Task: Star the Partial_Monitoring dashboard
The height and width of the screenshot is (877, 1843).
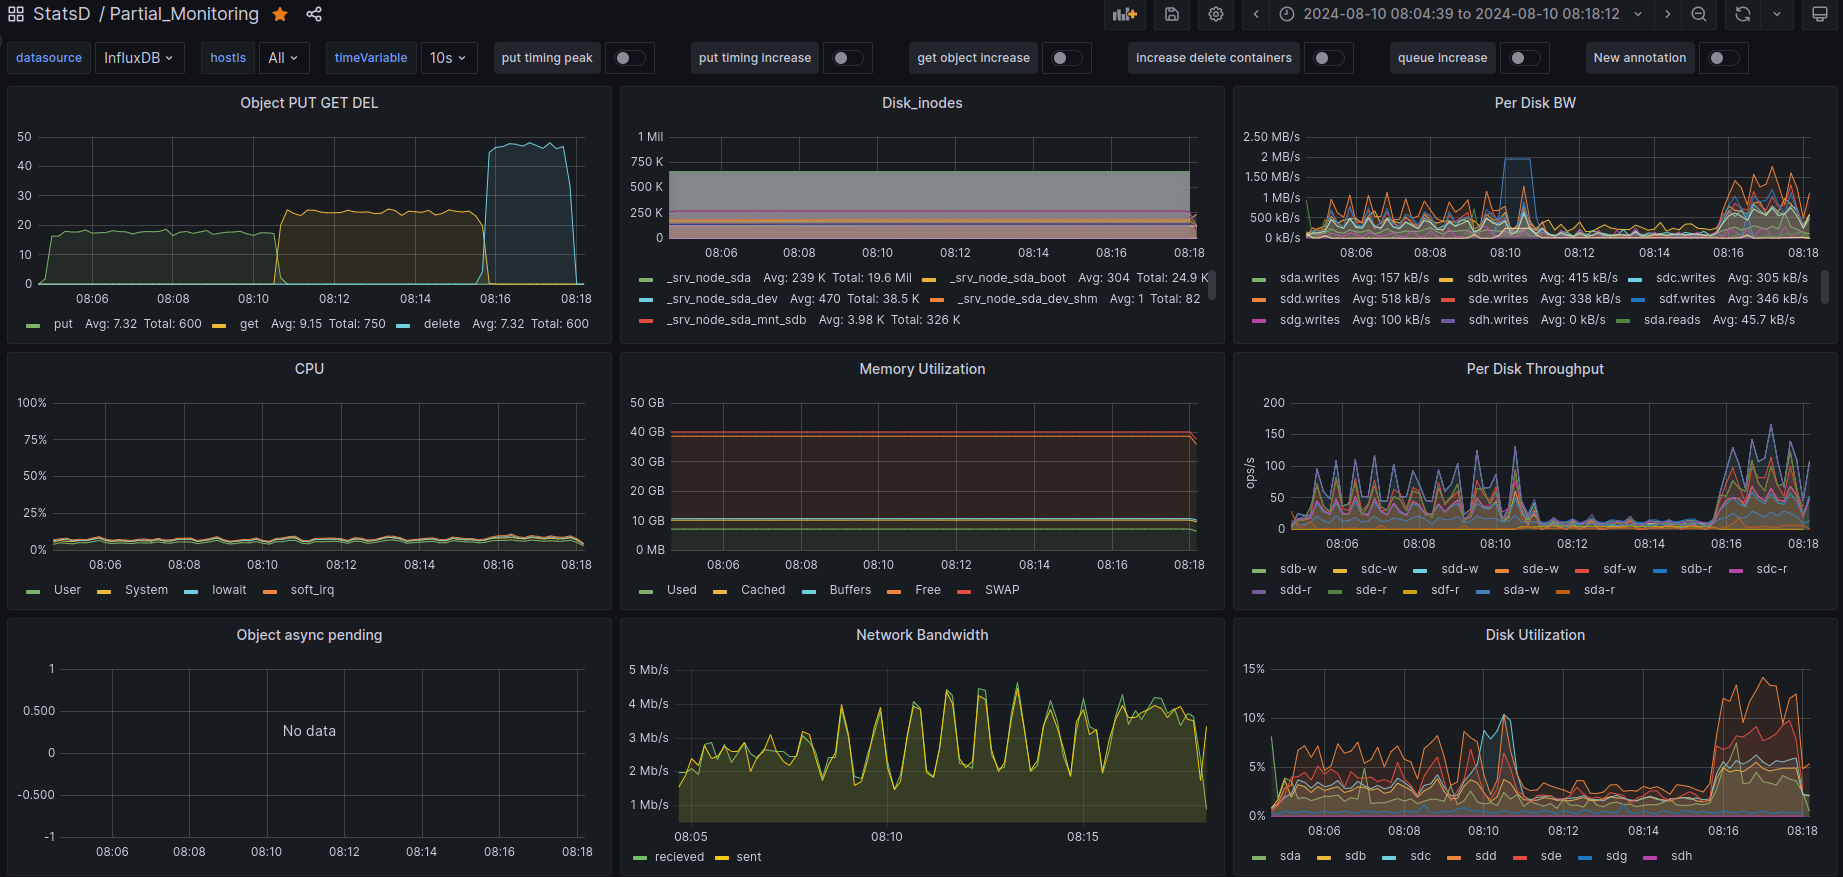Action: [x=280, y=14]
